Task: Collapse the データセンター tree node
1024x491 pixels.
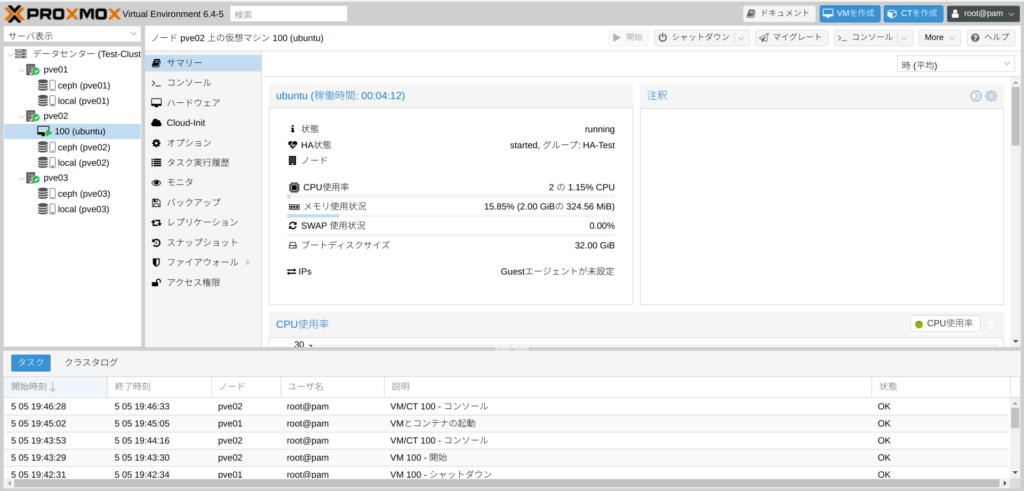Action: pyautogui.click(x=10, y=54)
